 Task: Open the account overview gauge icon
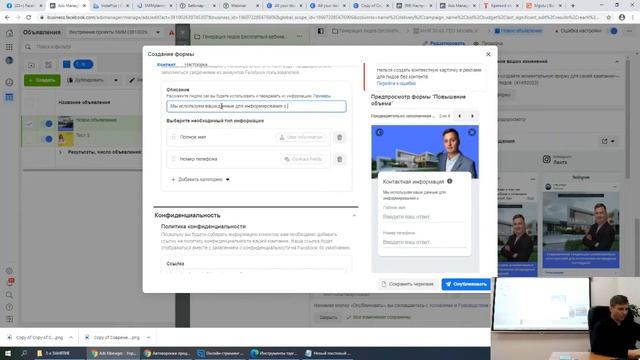9,82
